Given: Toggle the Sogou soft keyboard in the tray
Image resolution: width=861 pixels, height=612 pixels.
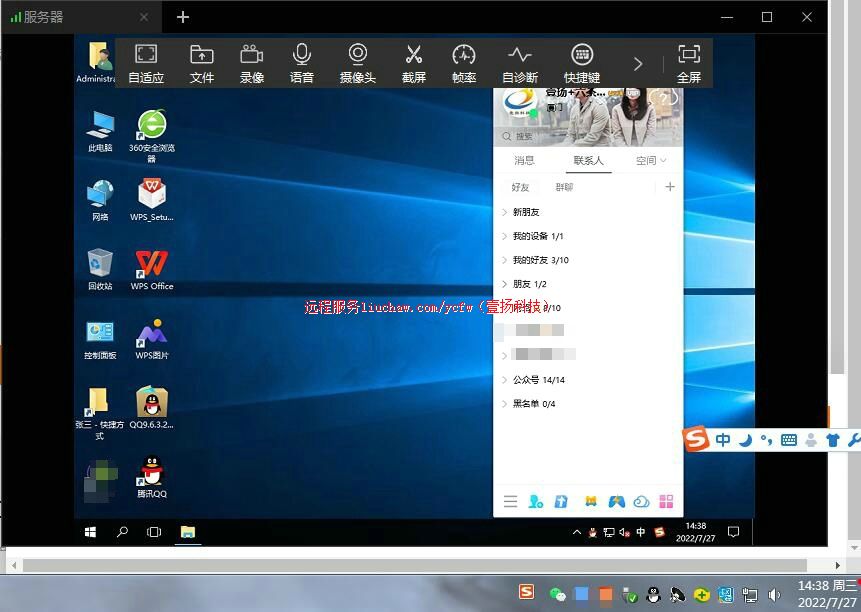Looking at the screenshot, I should click(788, 440).
